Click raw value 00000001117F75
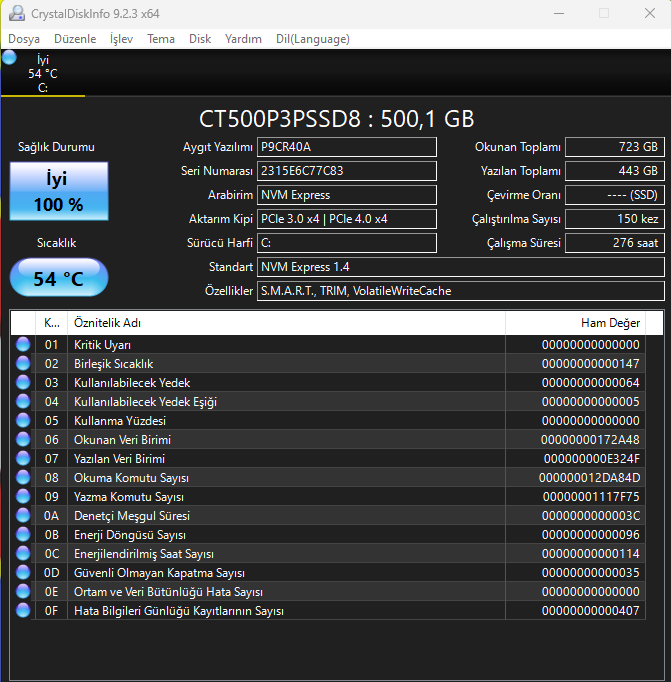This screenshot has height=682, width=671. pos(591,497)
